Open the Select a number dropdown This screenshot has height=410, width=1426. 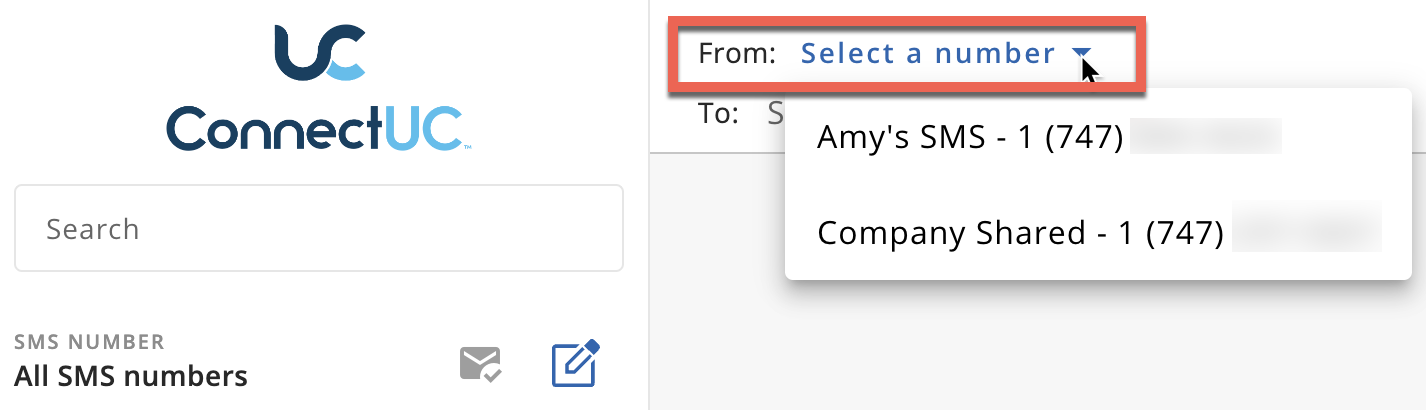click(927, 54)
